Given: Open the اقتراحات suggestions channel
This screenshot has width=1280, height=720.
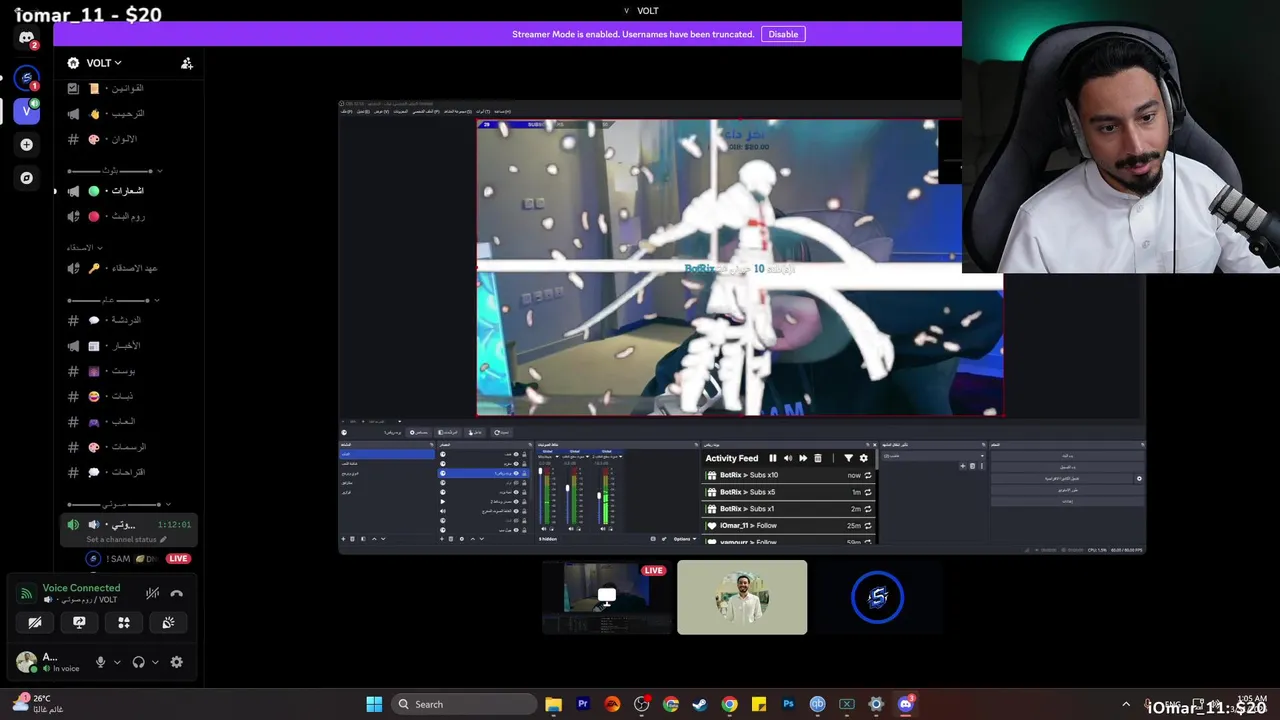Looking at the screenshot, I should [x=128, y=472].
